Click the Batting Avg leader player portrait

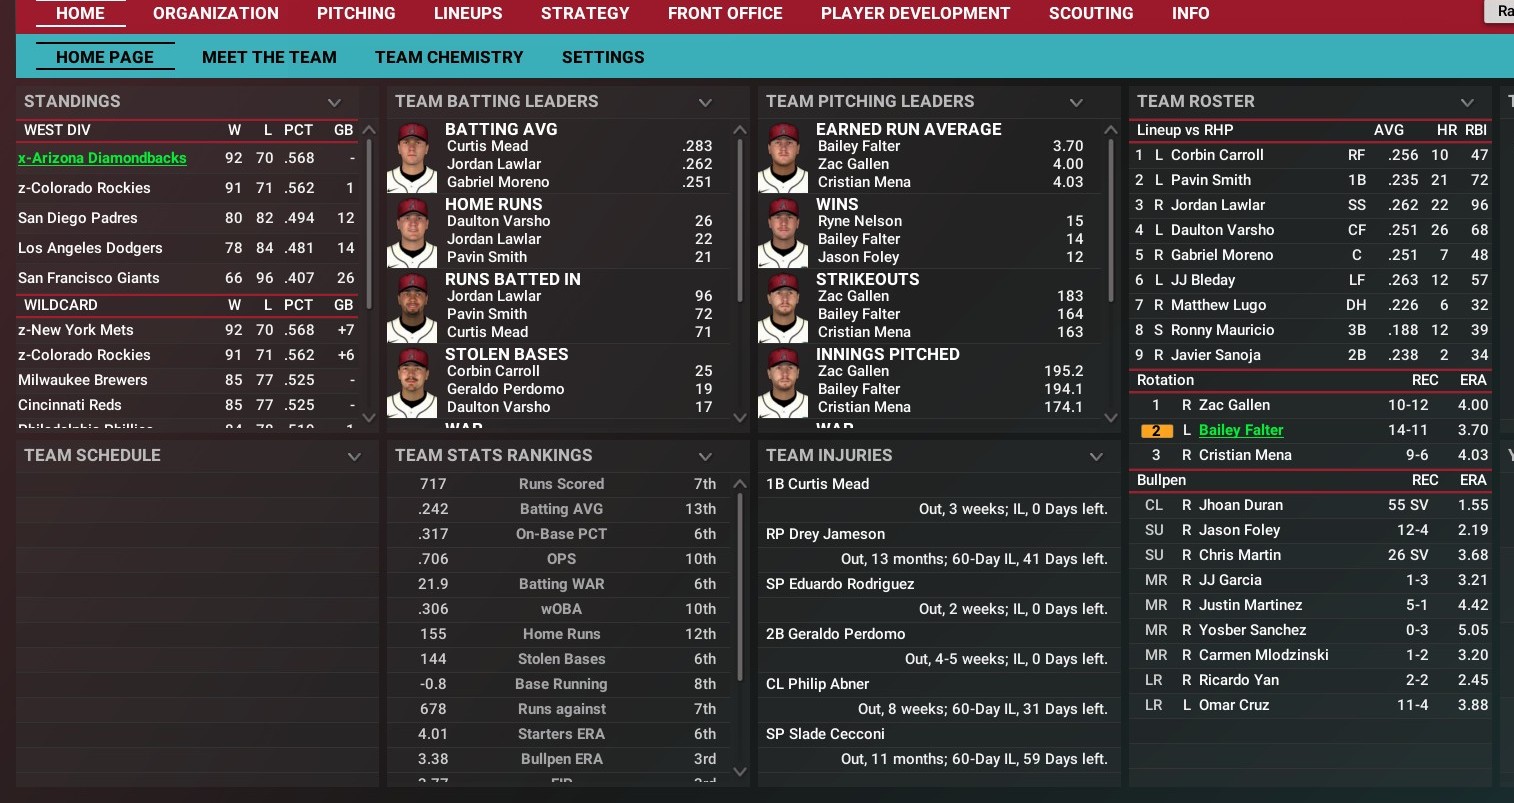coord(413,157)
